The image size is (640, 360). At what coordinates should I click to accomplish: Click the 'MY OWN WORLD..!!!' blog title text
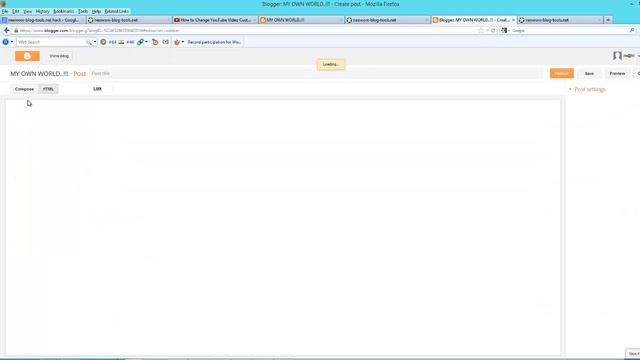point(39,74)
